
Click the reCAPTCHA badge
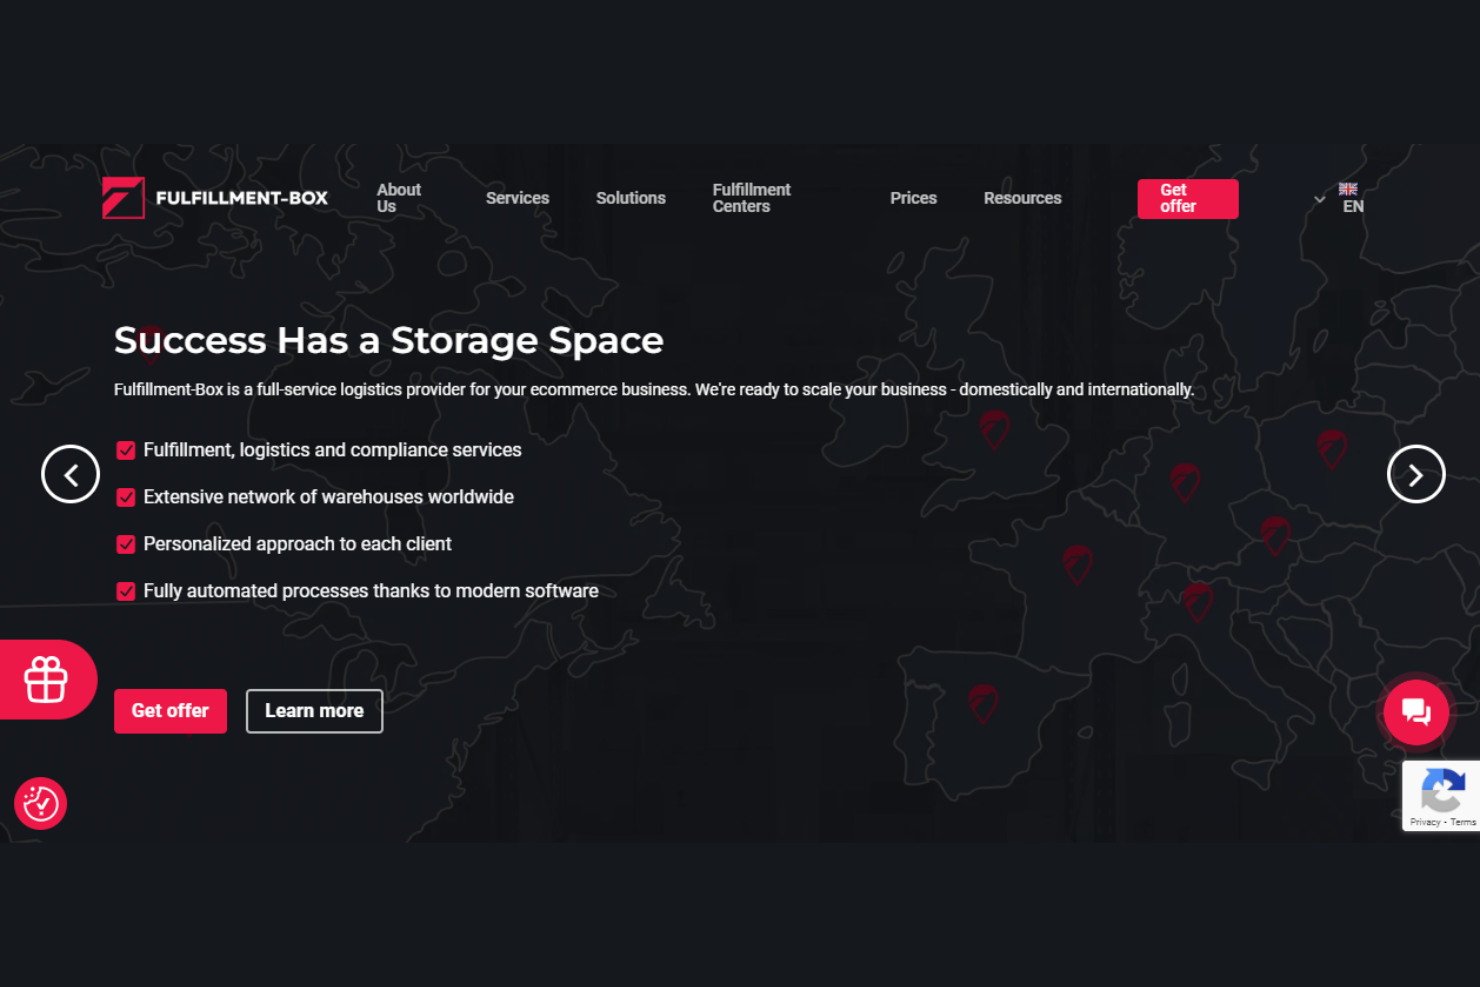click(1443, 796)
